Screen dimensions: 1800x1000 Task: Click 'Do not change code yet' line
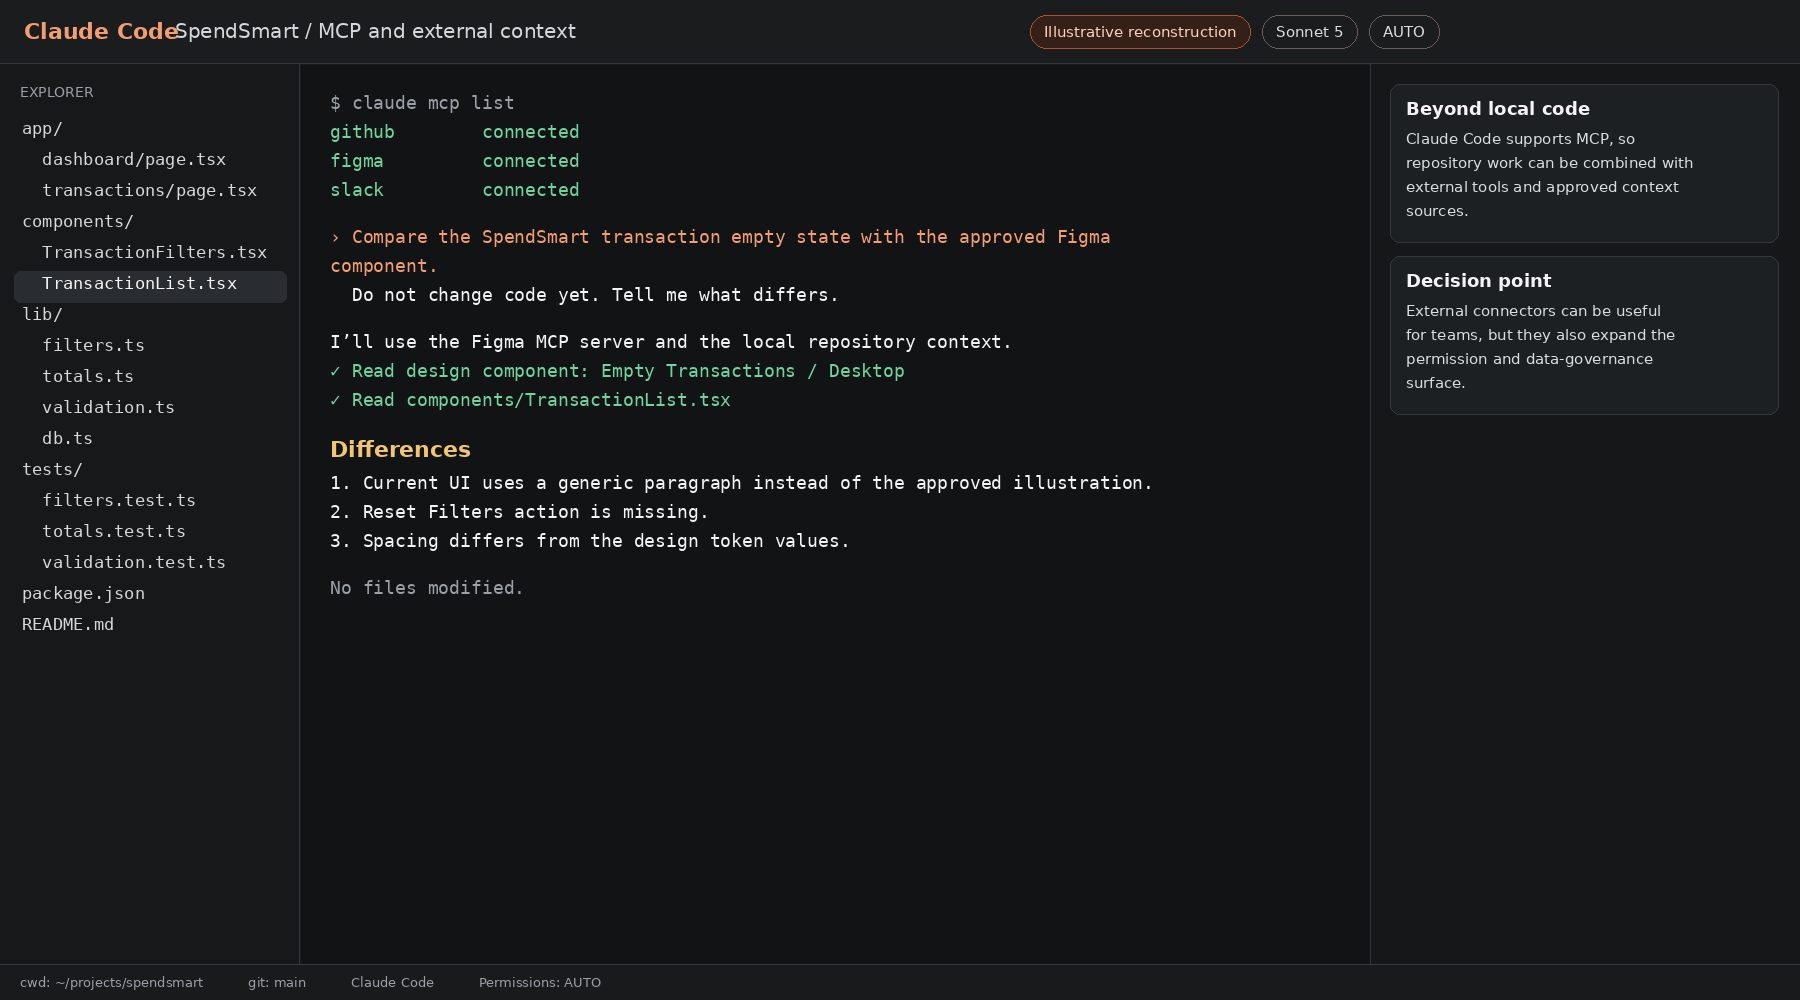point(595,295)
